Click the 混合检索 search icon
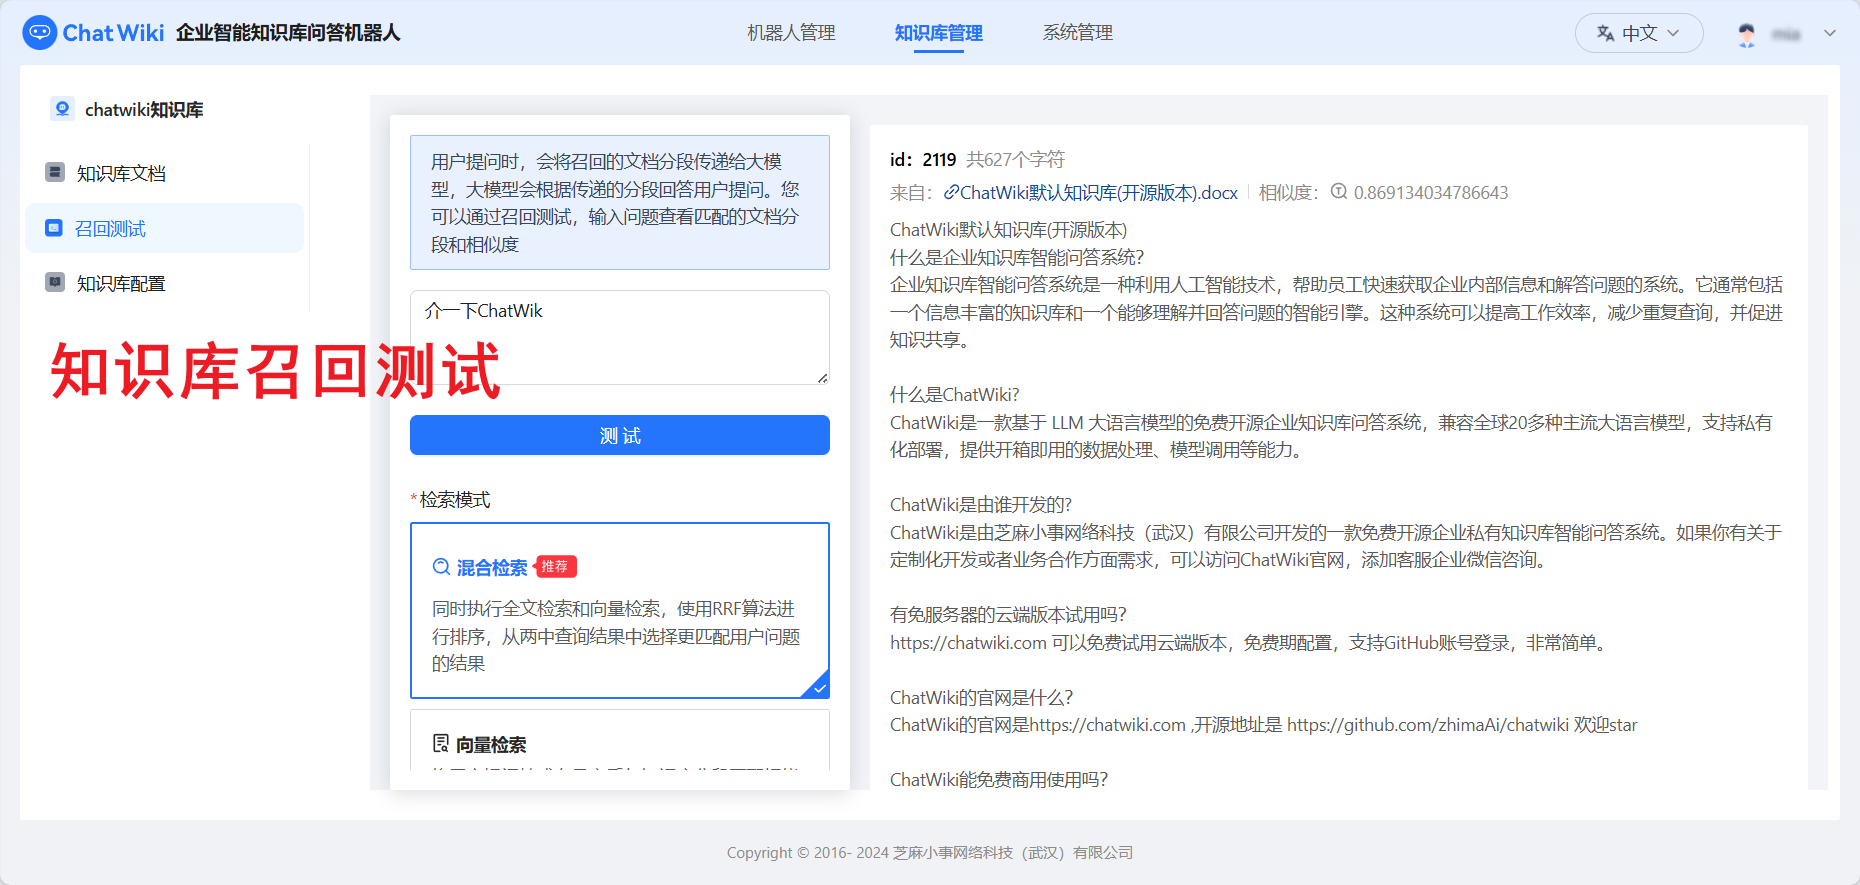 click(x=441, y=567)
